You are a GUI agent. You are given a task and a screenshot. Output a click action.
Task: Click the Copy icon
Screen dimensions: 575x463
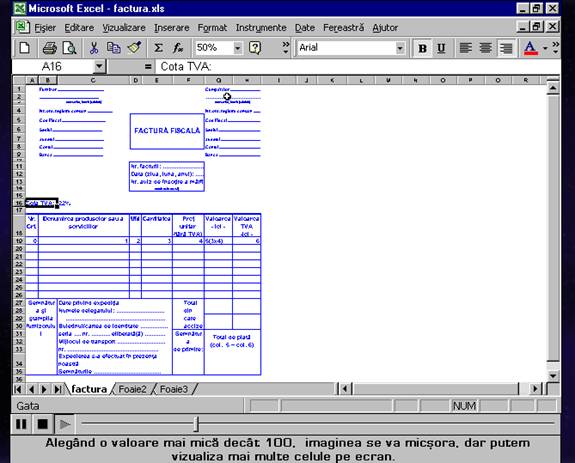[114, 48]
